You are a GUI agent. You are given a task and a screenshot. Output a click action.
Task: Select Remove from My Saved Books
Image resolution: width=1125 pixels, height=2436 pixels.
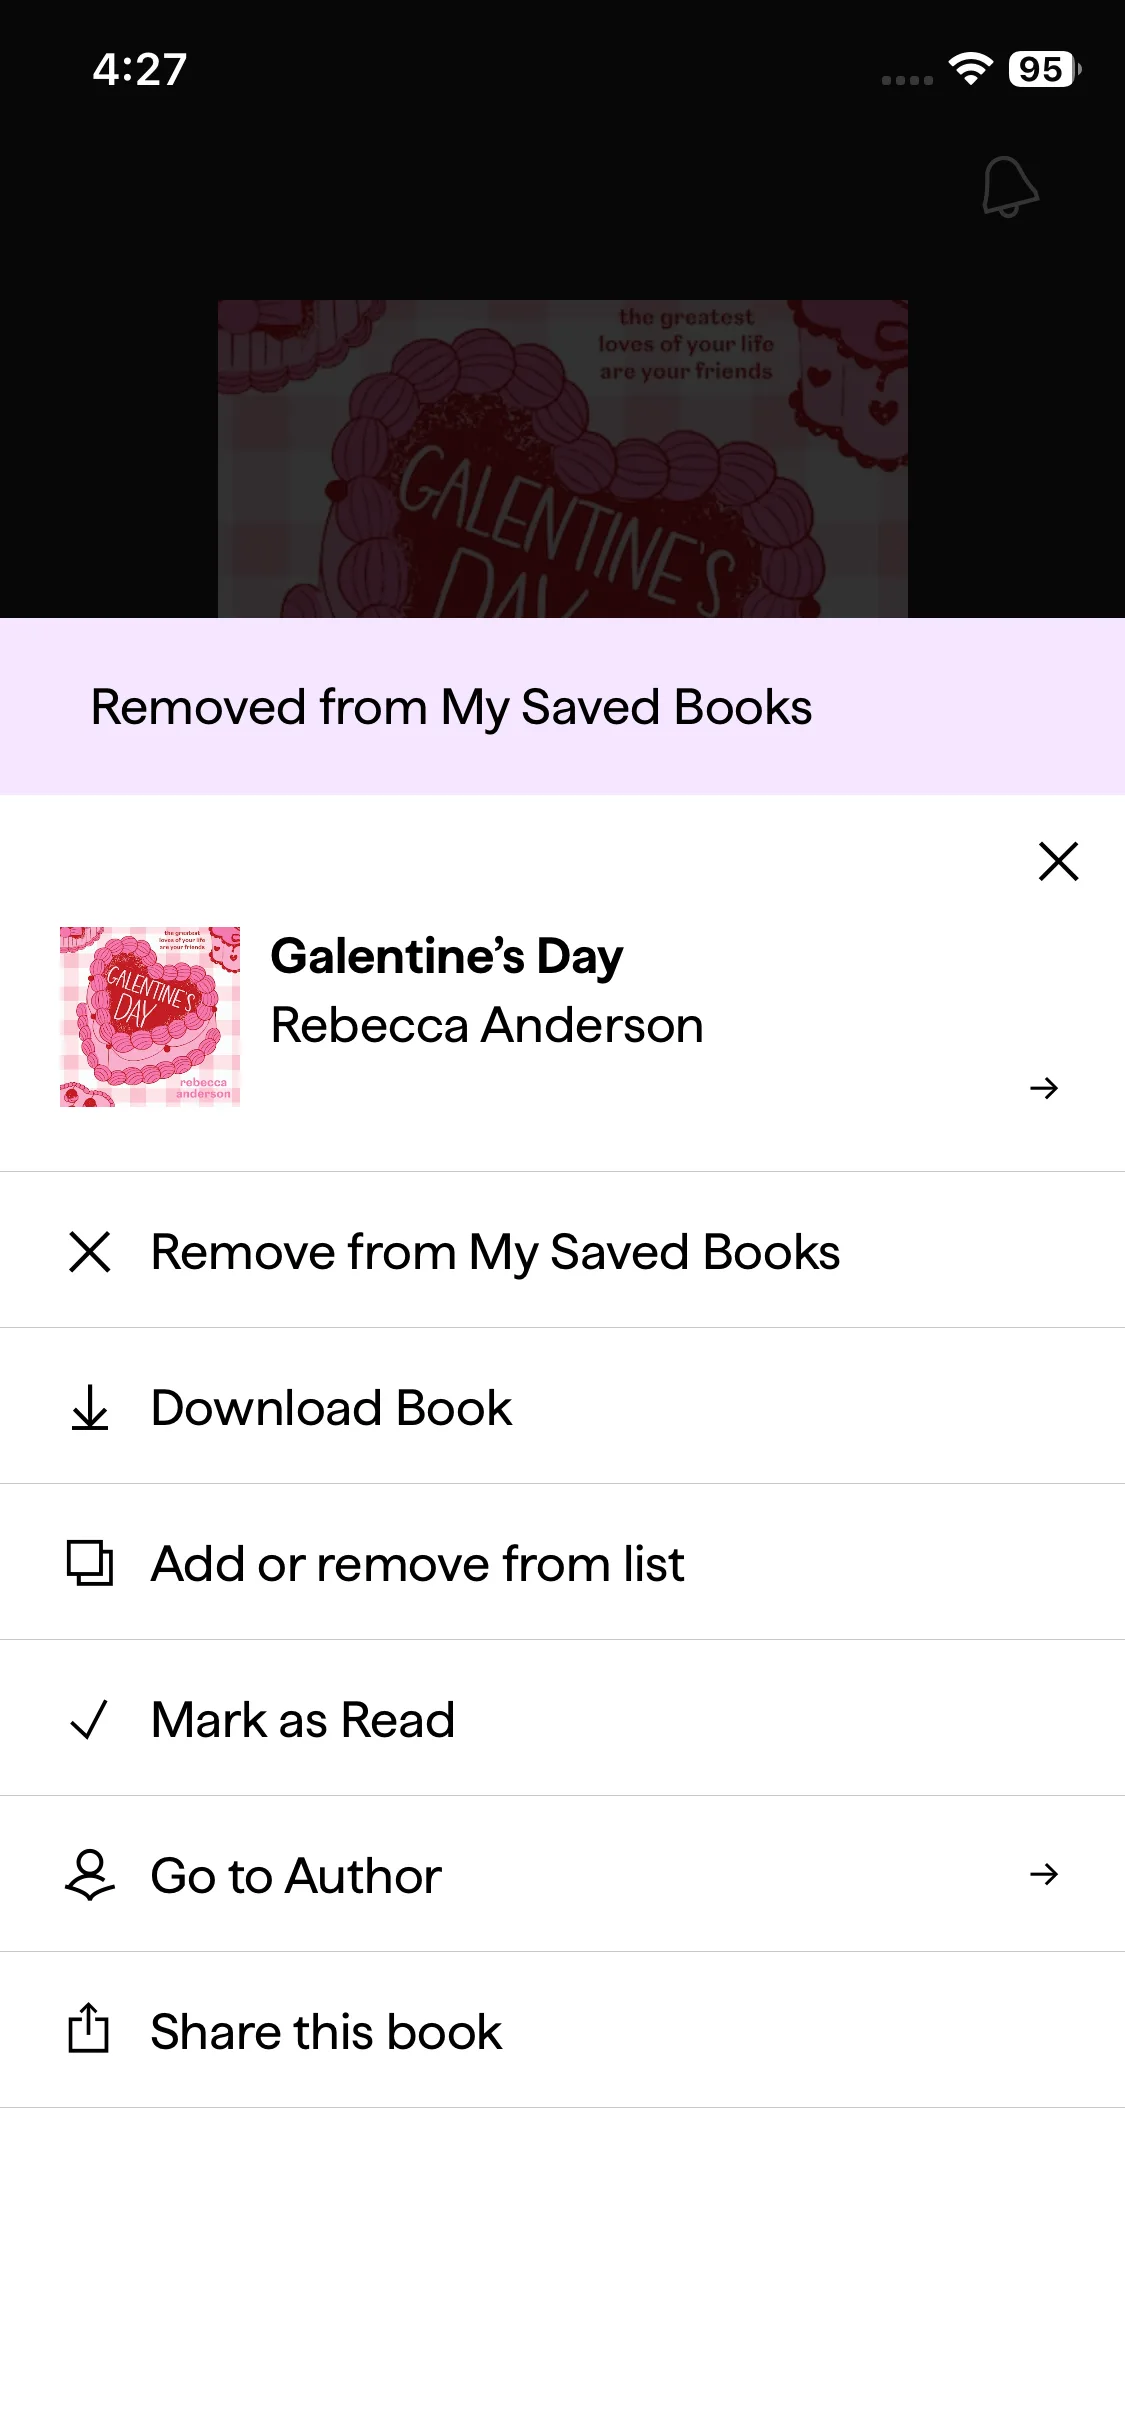(495, 1252)
